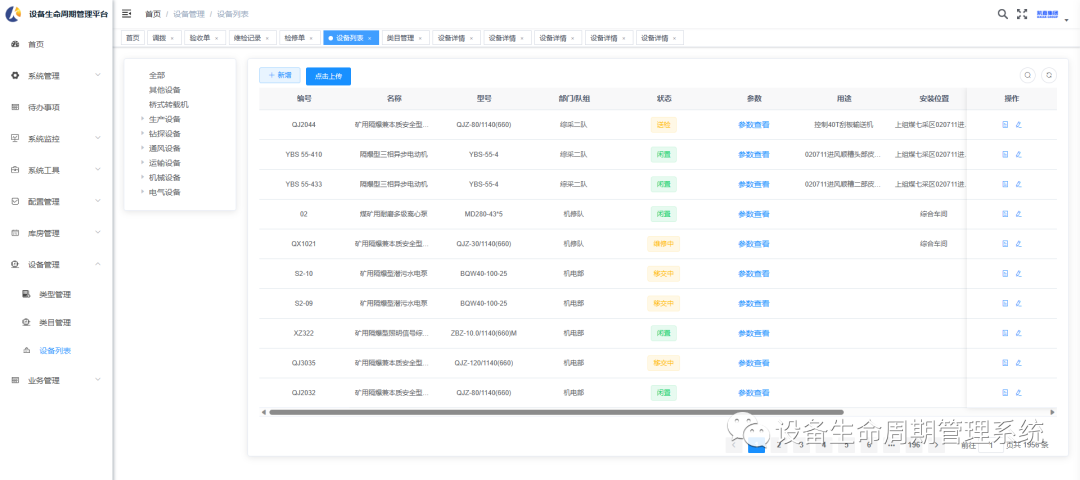Image resolution: width=1080 pixels, height=480 pixels.
Task: Open the detail icon for row S2-10
Action: [1005, 273]
